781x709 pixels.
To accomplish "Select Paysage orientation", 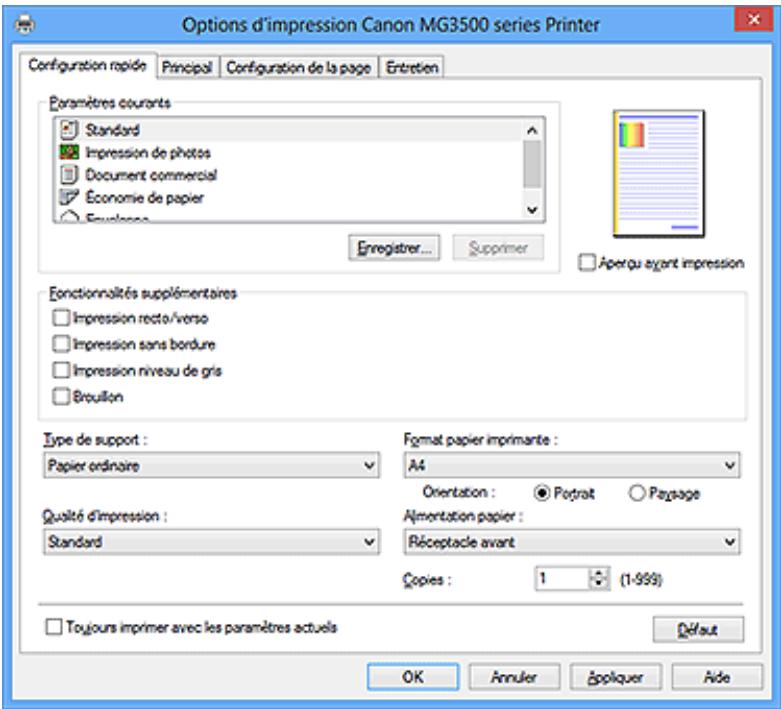I will (637, 493).
